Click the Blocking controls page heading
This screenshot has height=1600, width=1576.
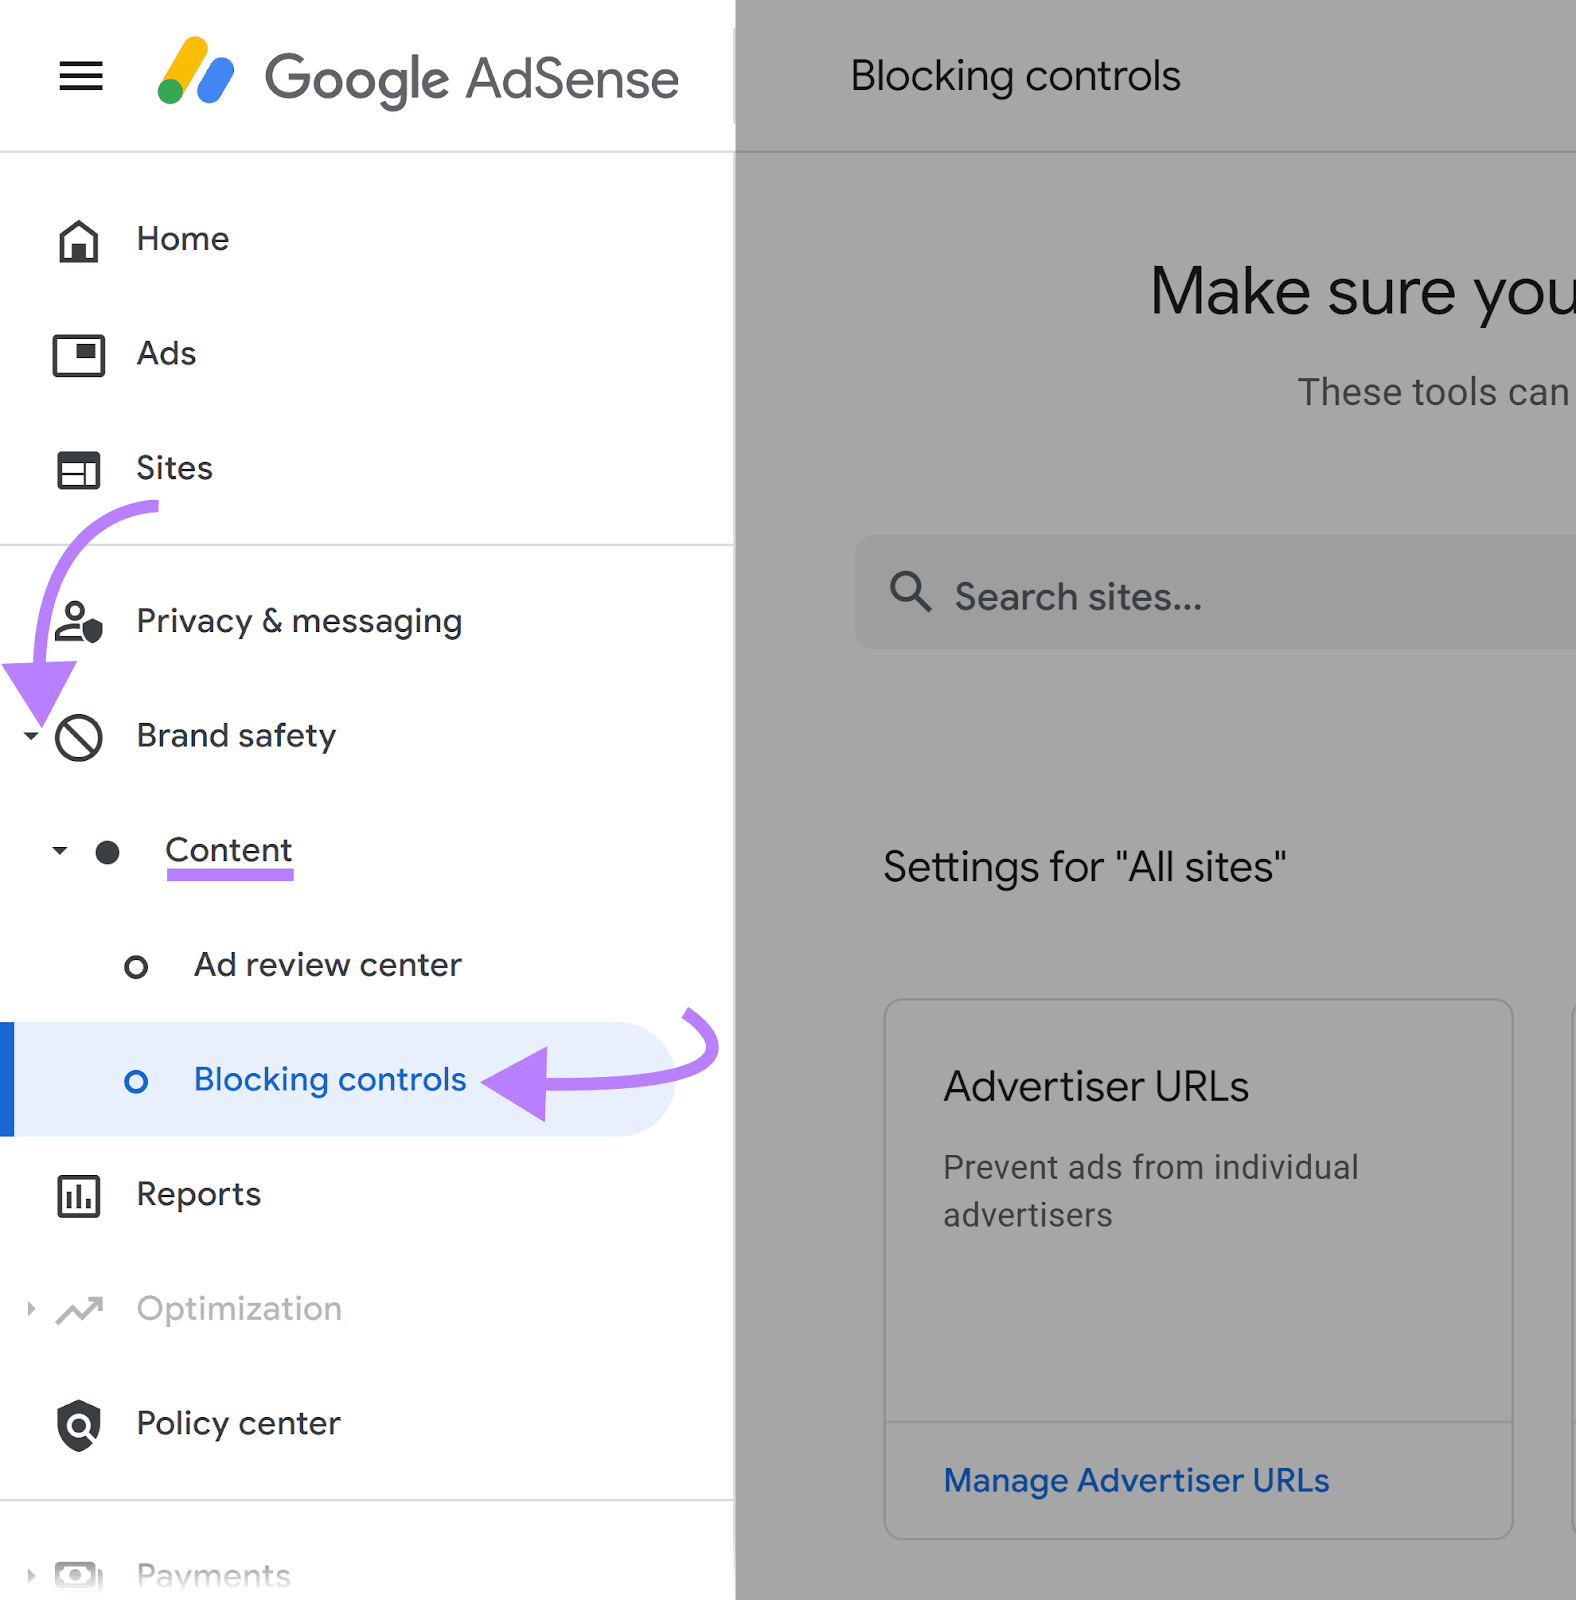click(1015, 77)
